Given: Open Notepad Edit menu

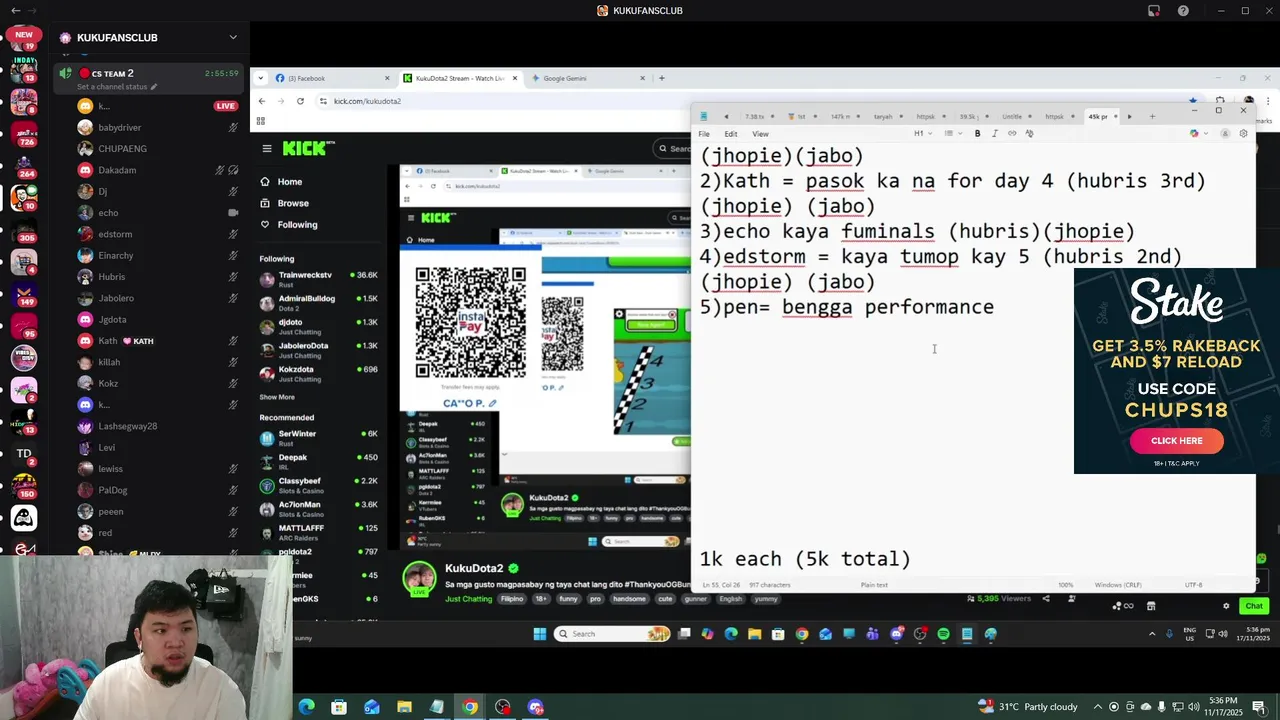Looking at the screenshot, I should point(731,134).
